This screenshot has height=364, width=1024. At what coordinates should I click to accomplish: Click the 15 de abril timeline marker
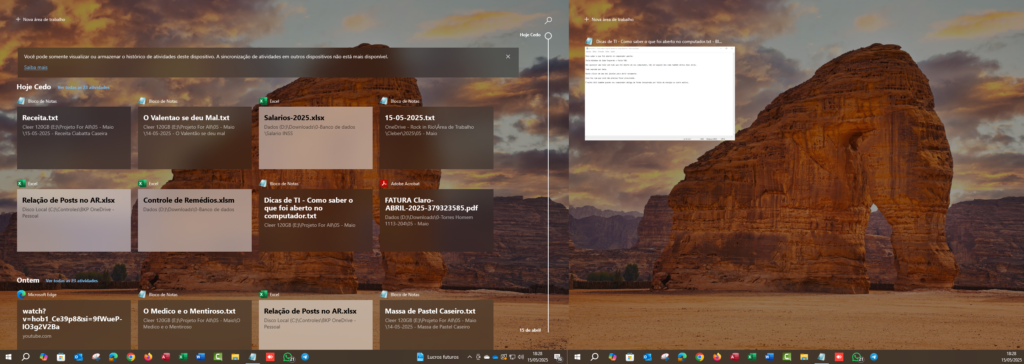click(x=530, y=330)
